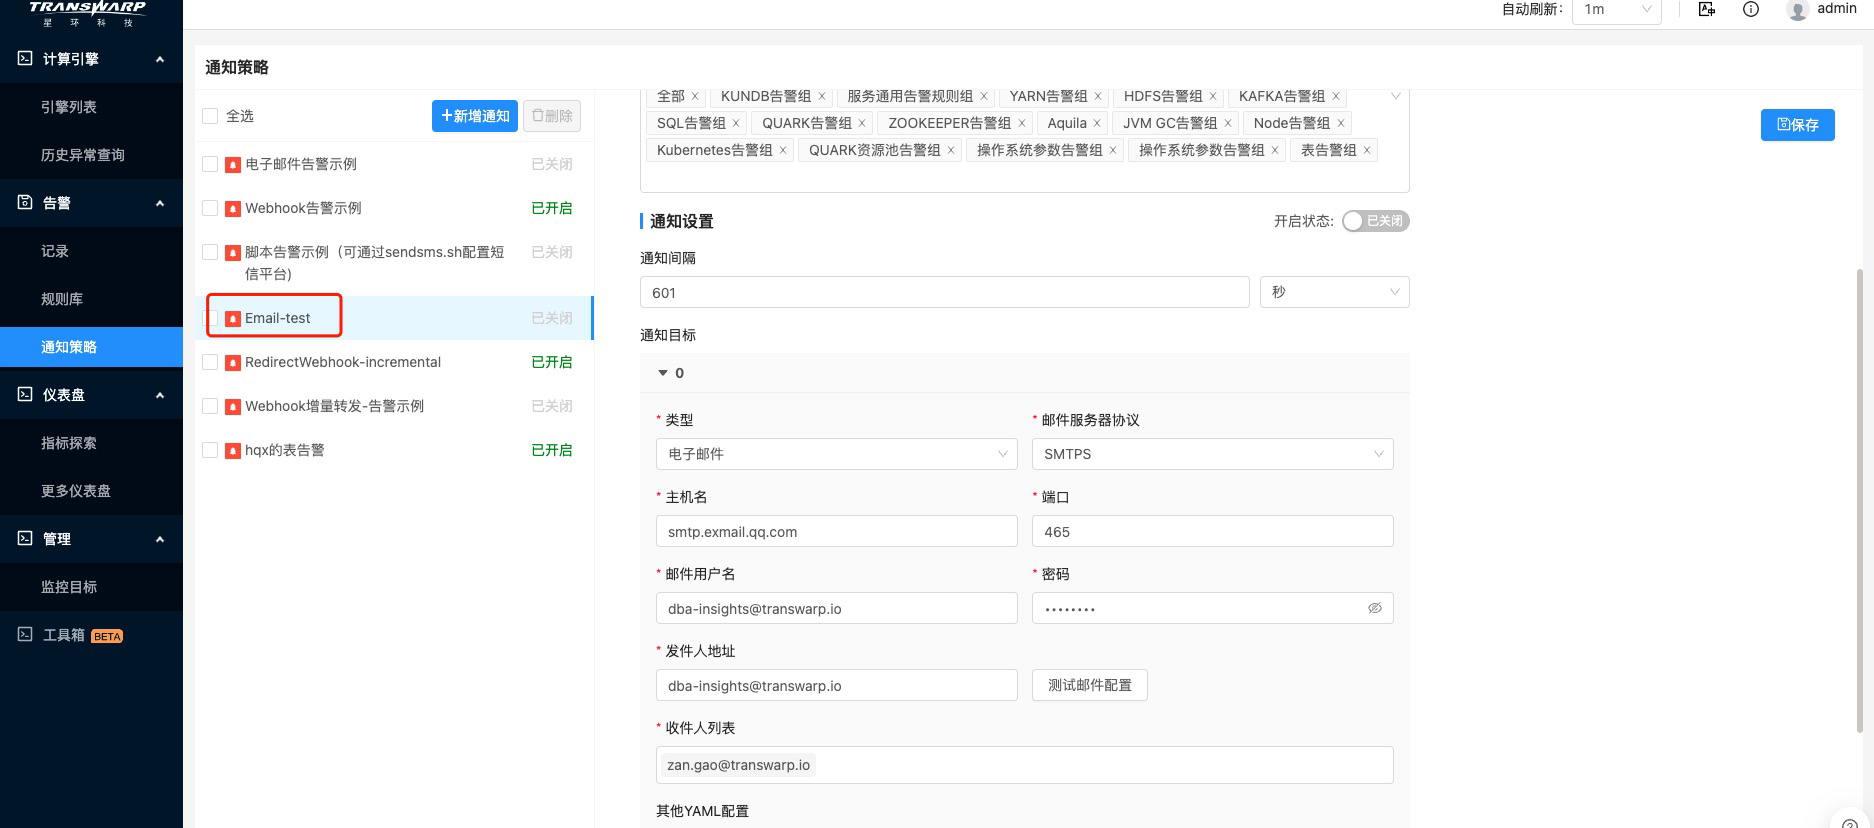
Task: Remove the ZOOKEEPER告警组 tag
Action: tap(1022, 123)
